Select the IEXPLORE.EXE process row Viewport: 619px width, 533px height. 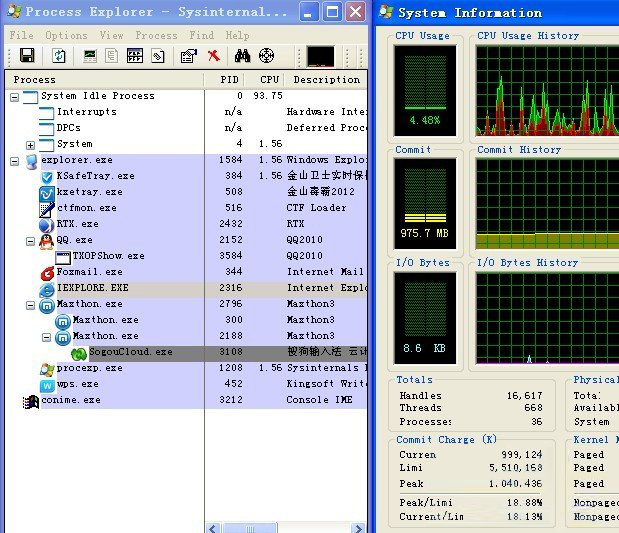[92, 288]
